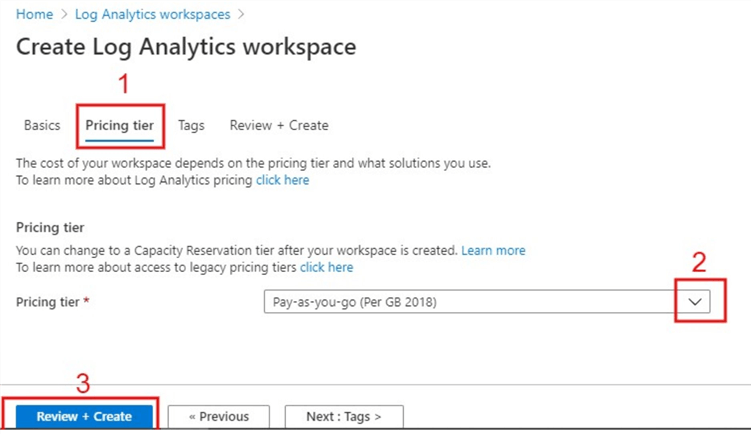Open Learn more about Capacity Reservation
This screenshot has width=751, height=434.
pyautogui.click(x=493, y=251)
